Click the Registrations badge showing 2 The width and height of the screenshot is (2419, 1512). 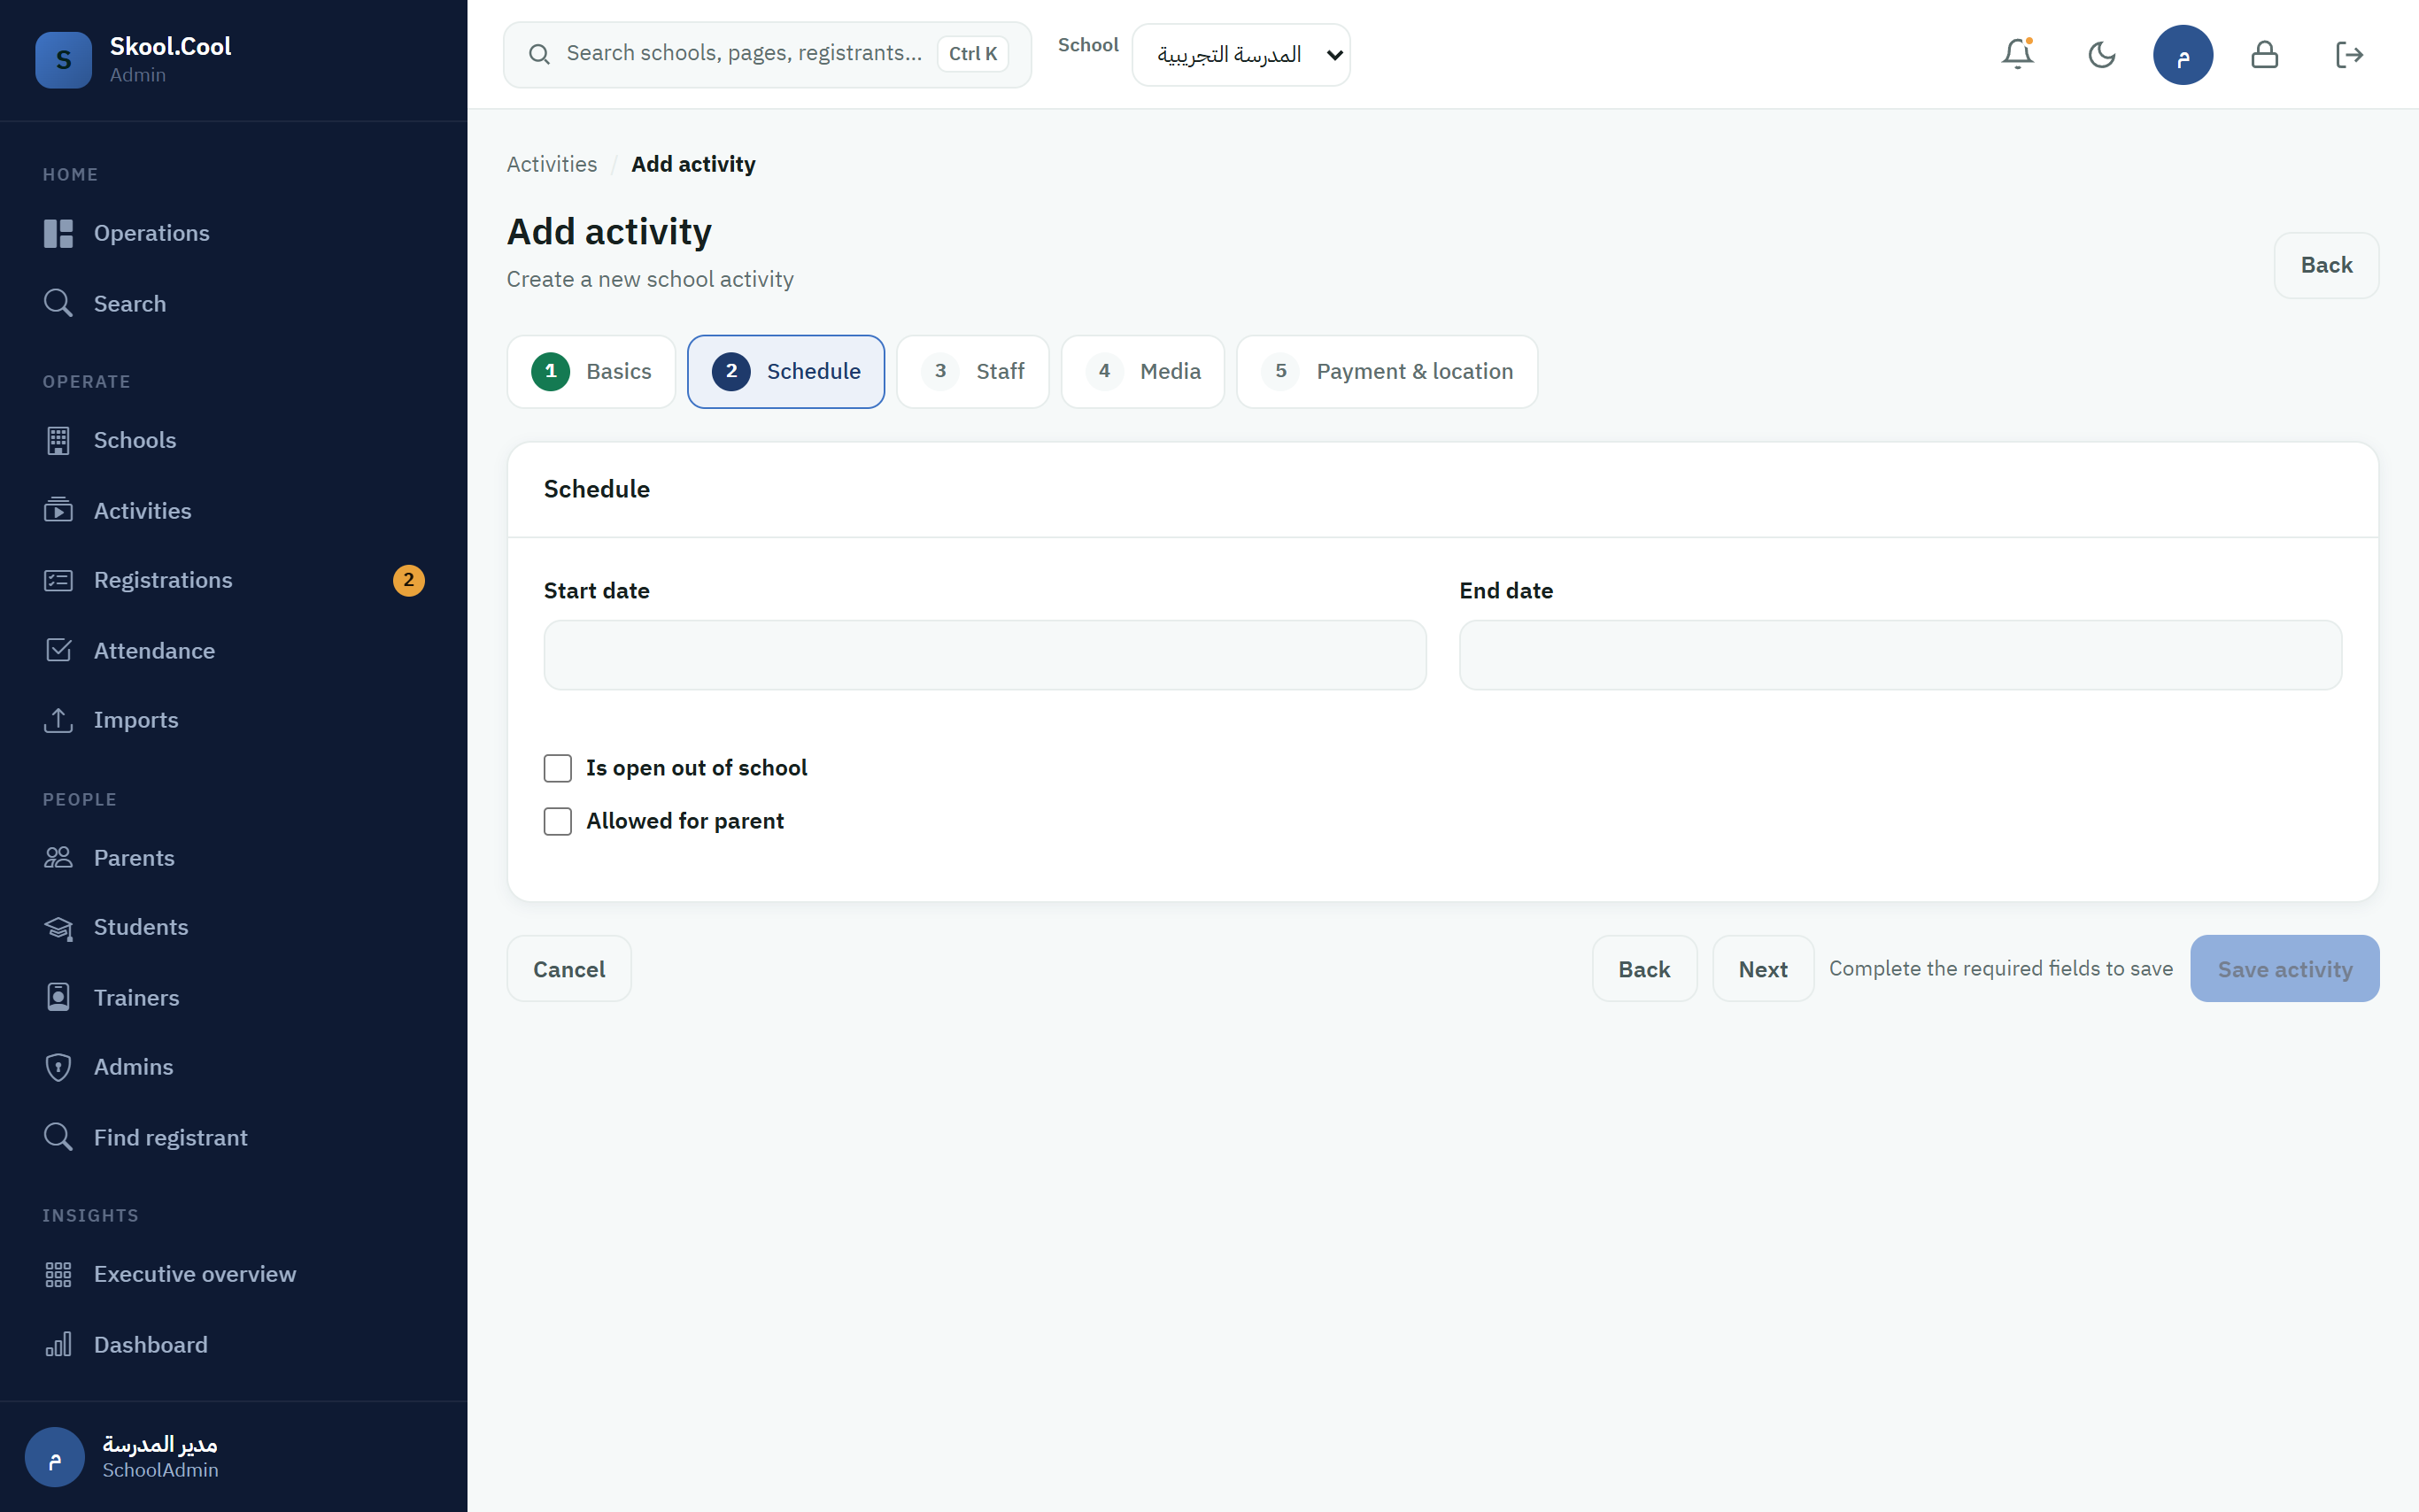click(408, 580)
